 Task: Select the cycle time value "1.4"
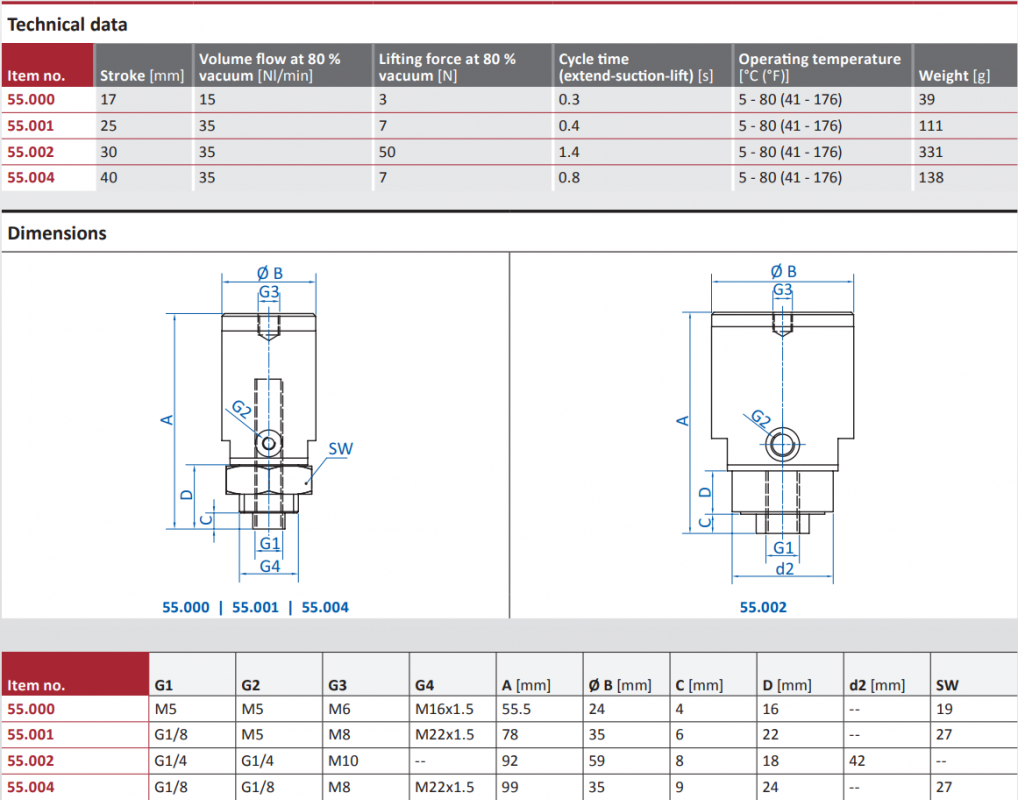click(x=569, y=152)
